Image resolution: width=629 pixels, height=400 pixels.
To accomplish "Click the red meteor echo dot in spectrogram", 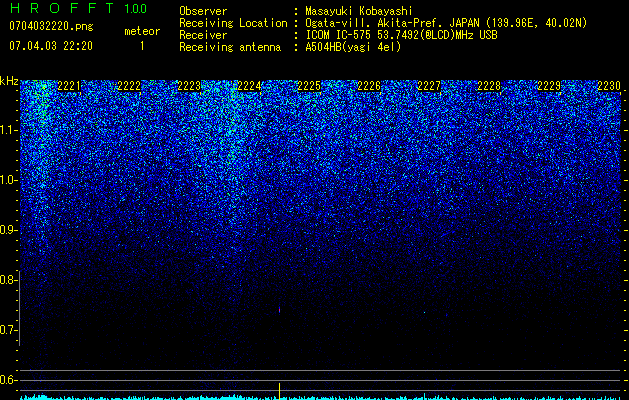I will tap(279, 310).
